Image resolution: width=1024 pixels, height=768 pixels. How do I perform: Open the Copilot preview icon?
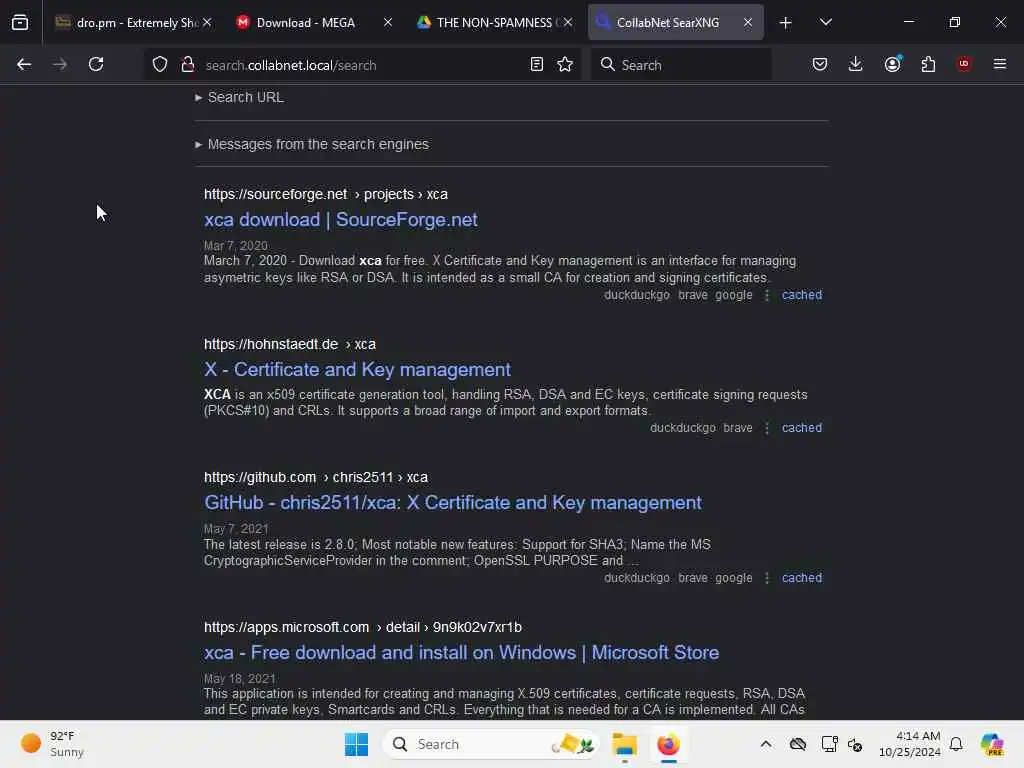[992, 744]
